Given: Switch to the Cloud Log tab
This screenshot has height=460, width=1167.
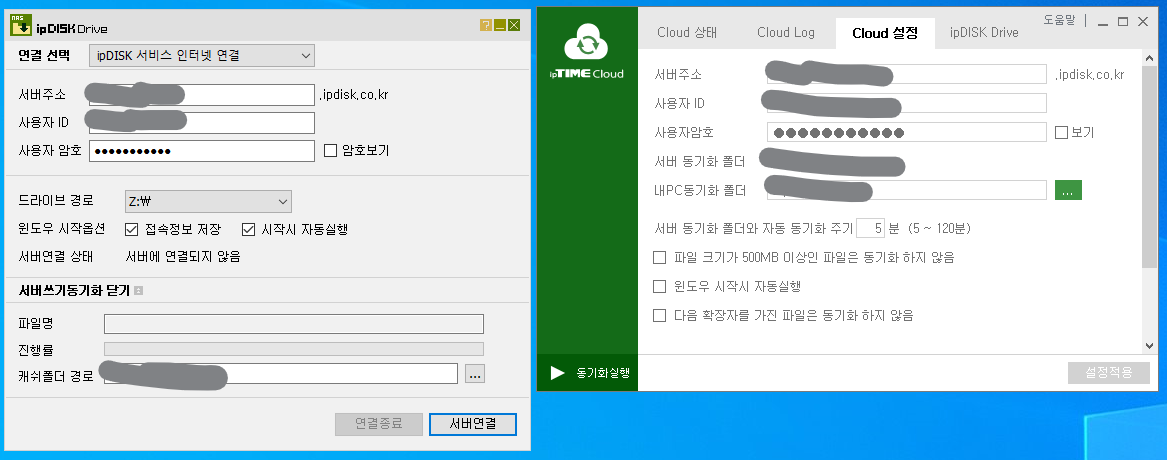Looking at the screenshot, I should pyautogui.click(x=786, y=33).
